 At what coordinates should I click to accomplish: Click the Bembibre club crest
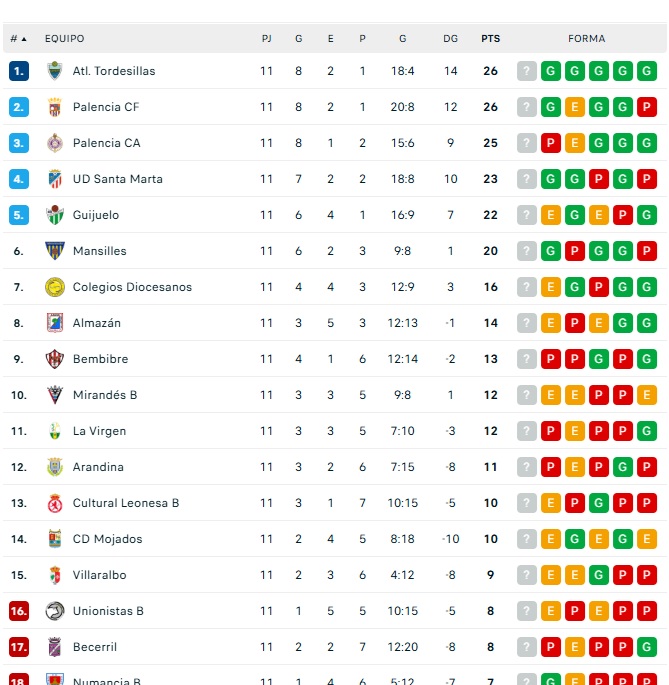pos(55,359)
